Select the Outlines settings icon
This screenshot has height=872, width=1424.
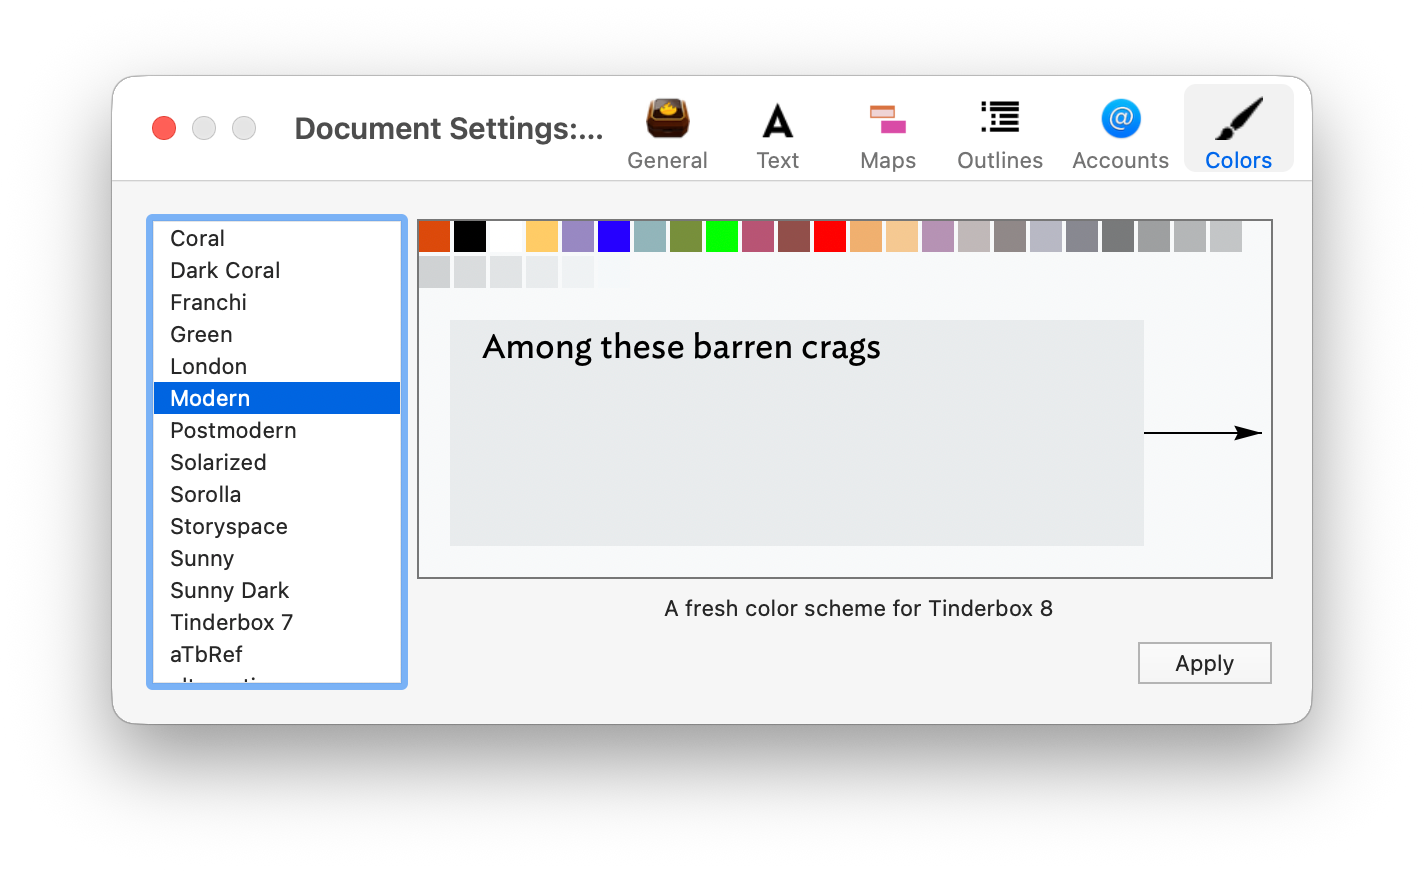point(999,118)
